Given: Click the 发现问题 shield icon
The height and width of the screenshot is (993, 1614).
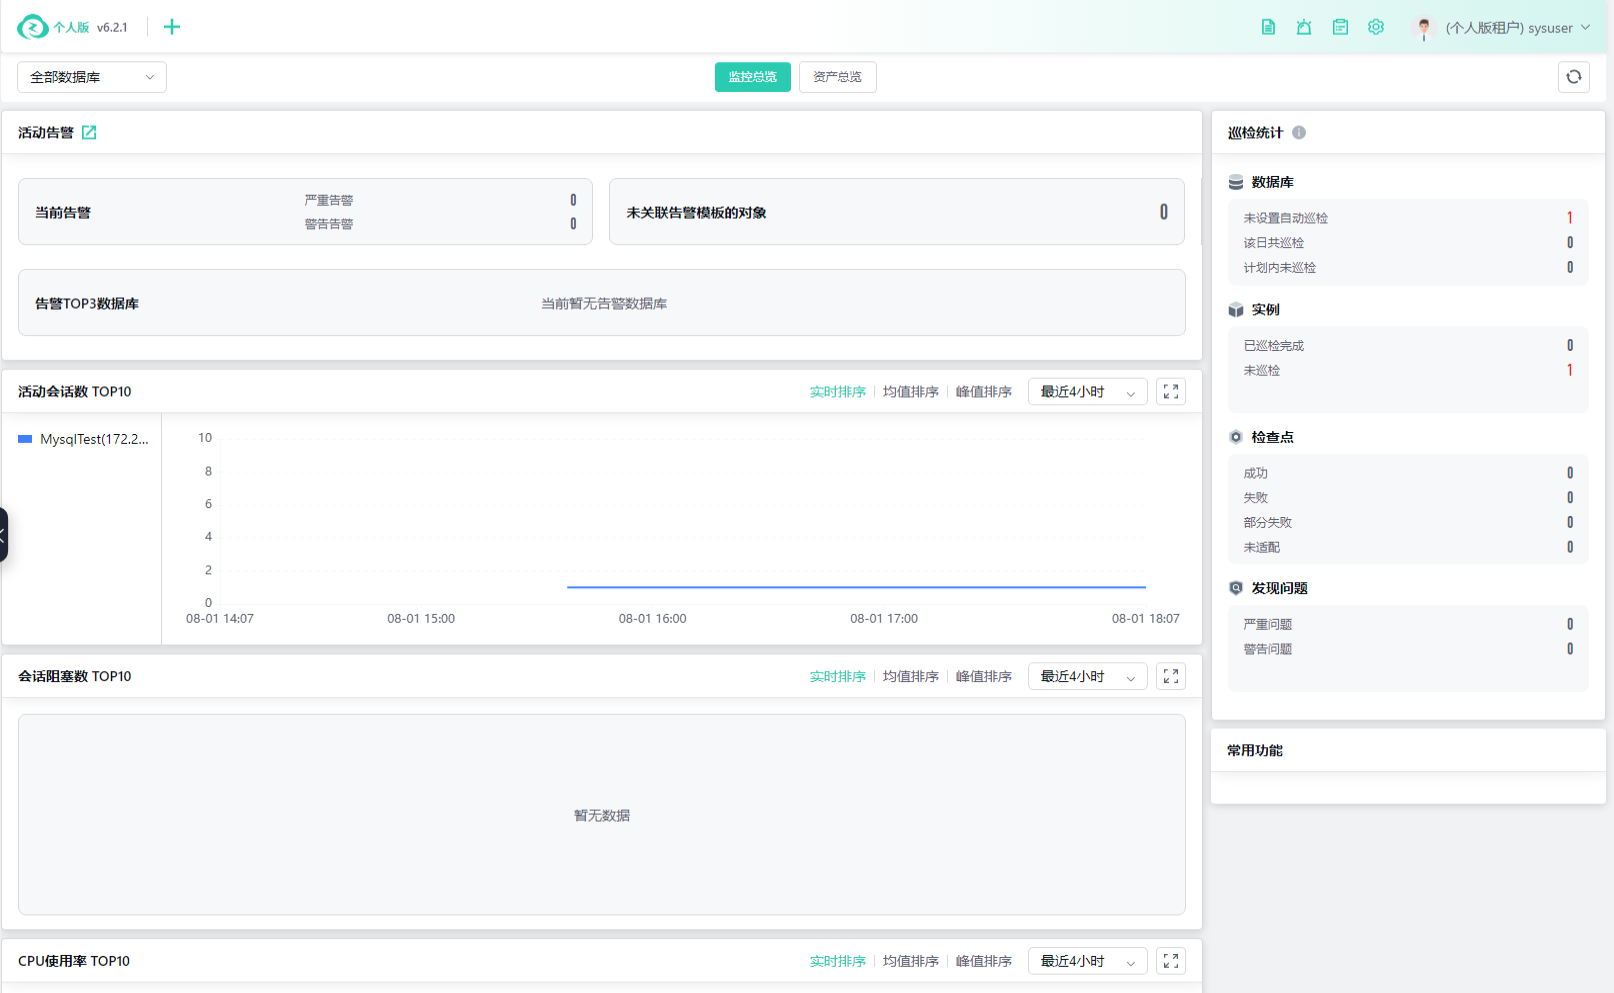Looking at the screenshot, I should 1236,588.
